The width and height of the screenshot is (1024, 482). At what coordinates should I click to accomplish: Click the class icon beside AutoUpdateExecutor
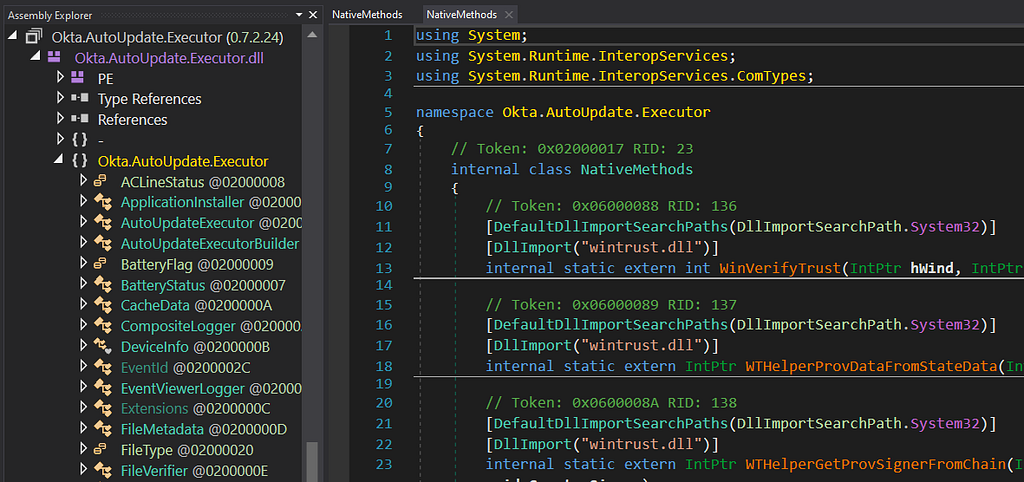click(x=103, y=223)
